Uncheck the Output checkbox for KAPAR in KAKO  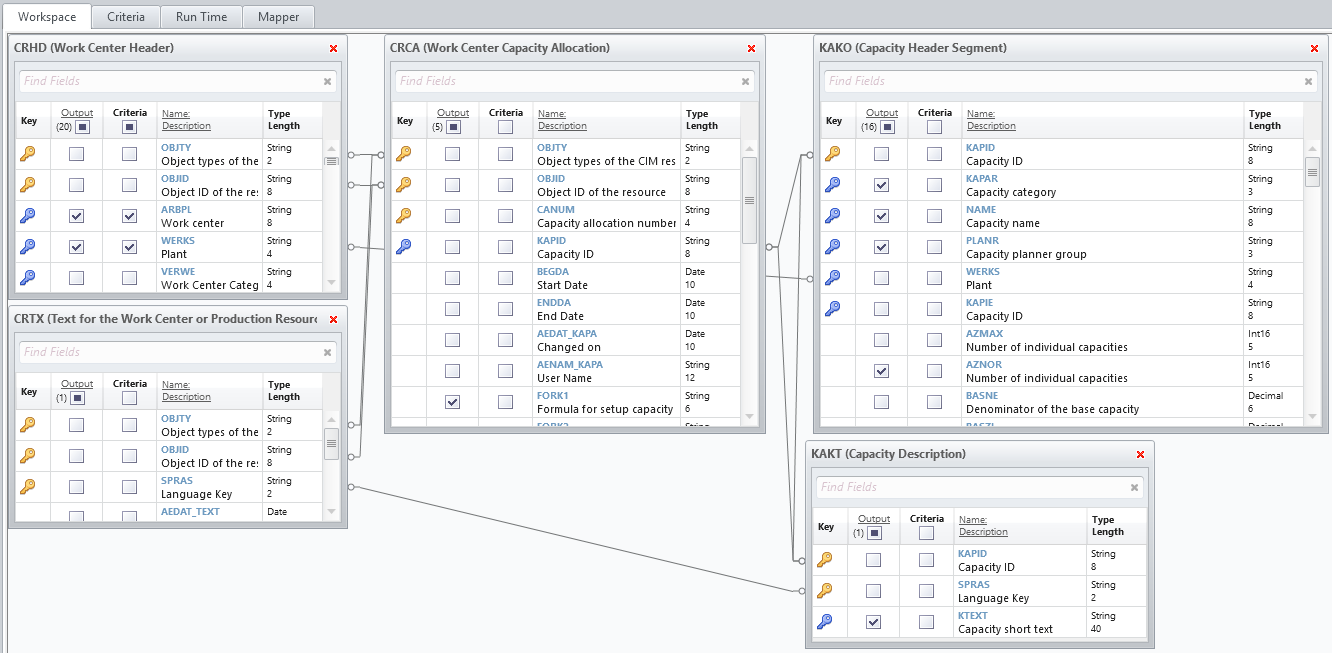pos(881,184)
